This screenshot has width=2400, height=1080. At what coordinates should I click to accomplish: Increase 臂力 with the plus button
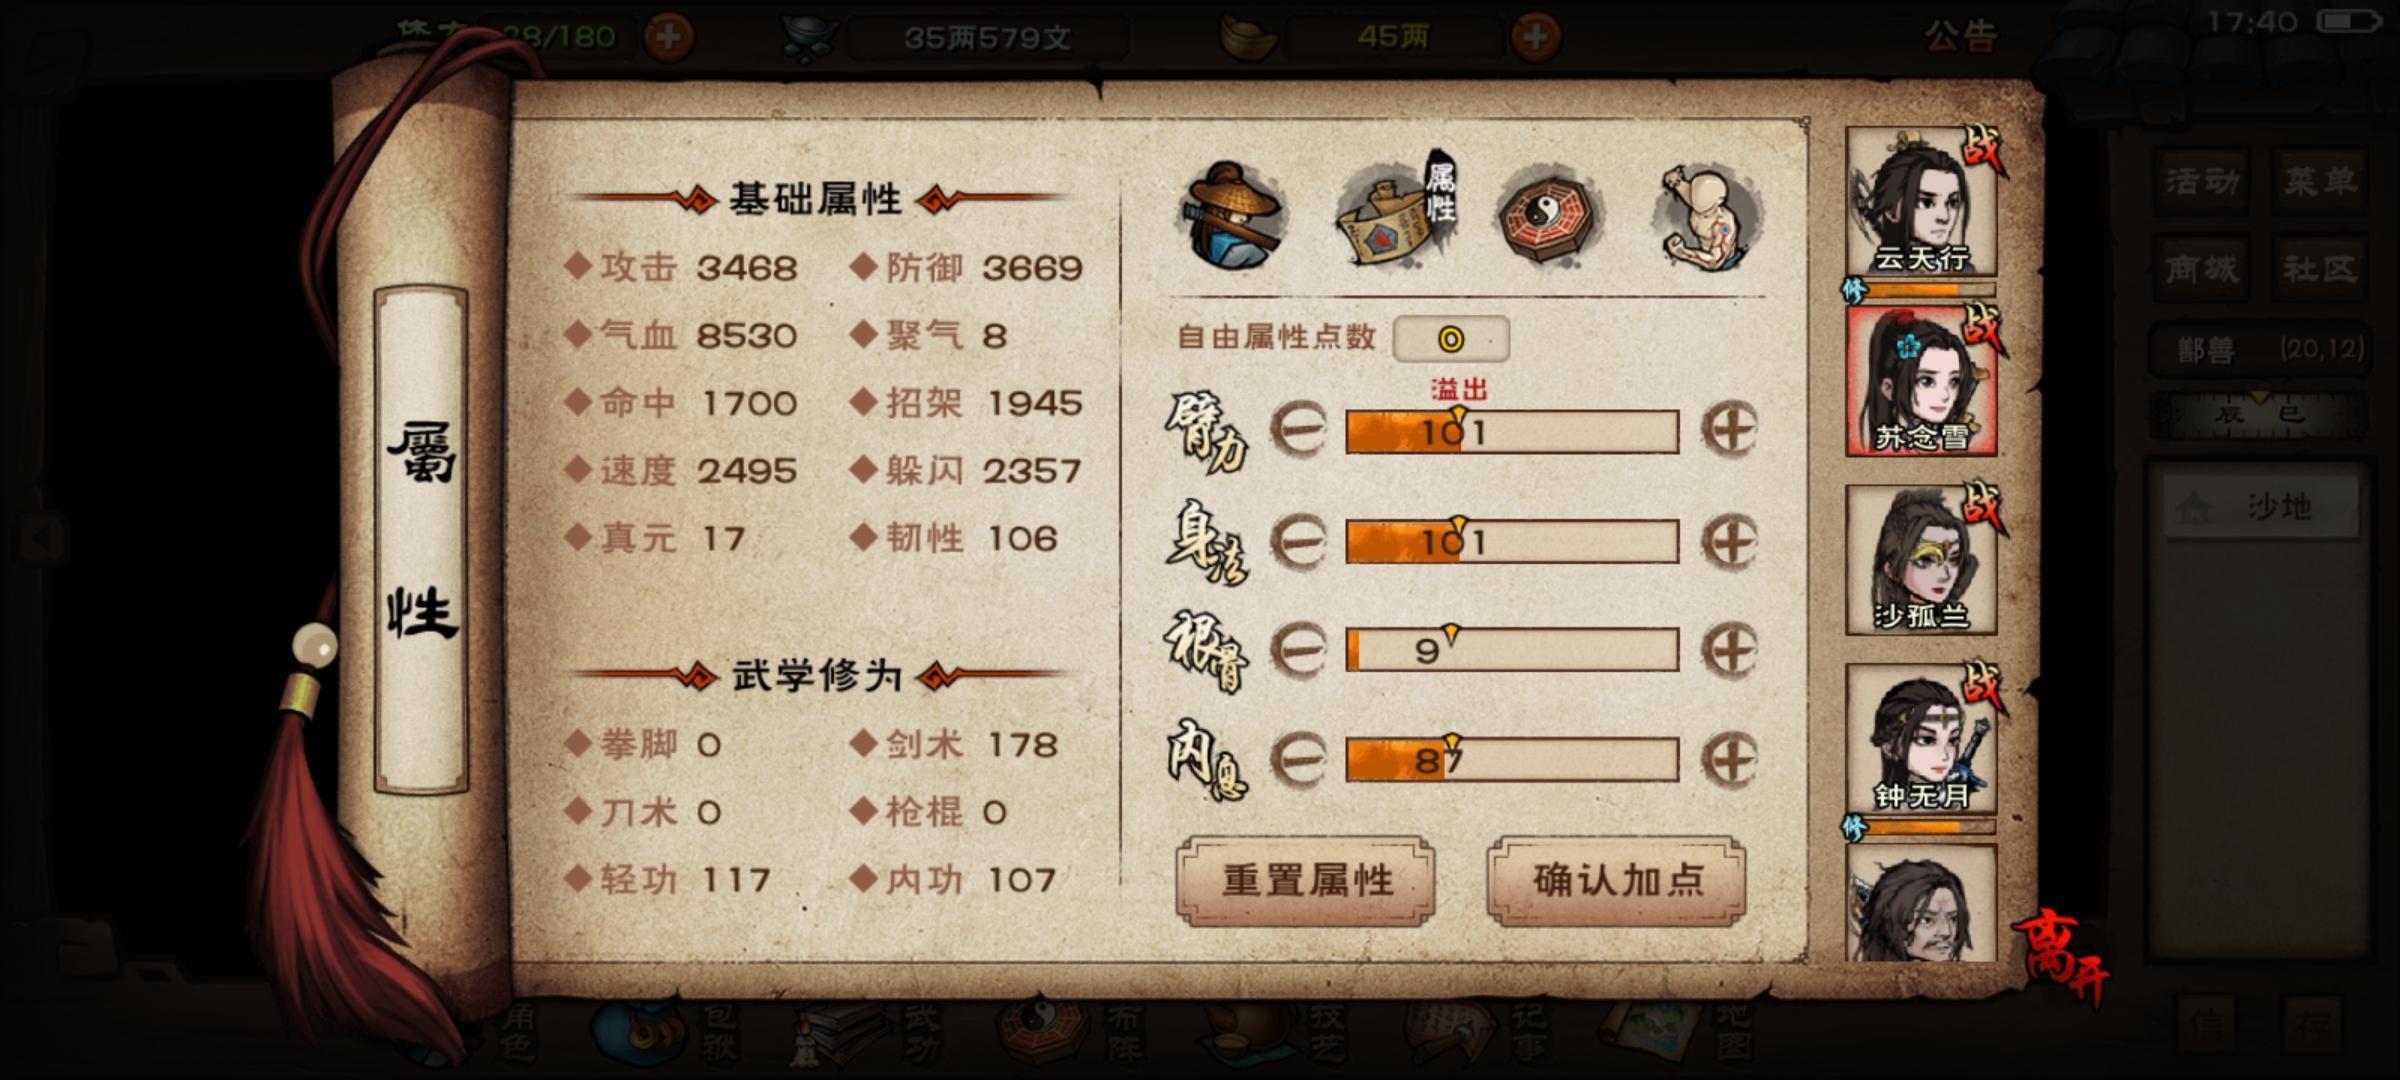point(1730,430)
